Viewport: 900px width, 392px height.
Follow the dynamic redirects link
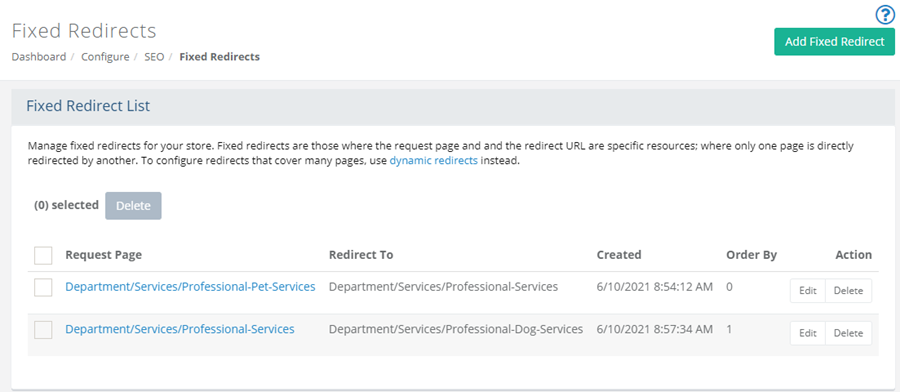(x=433, y=161)
